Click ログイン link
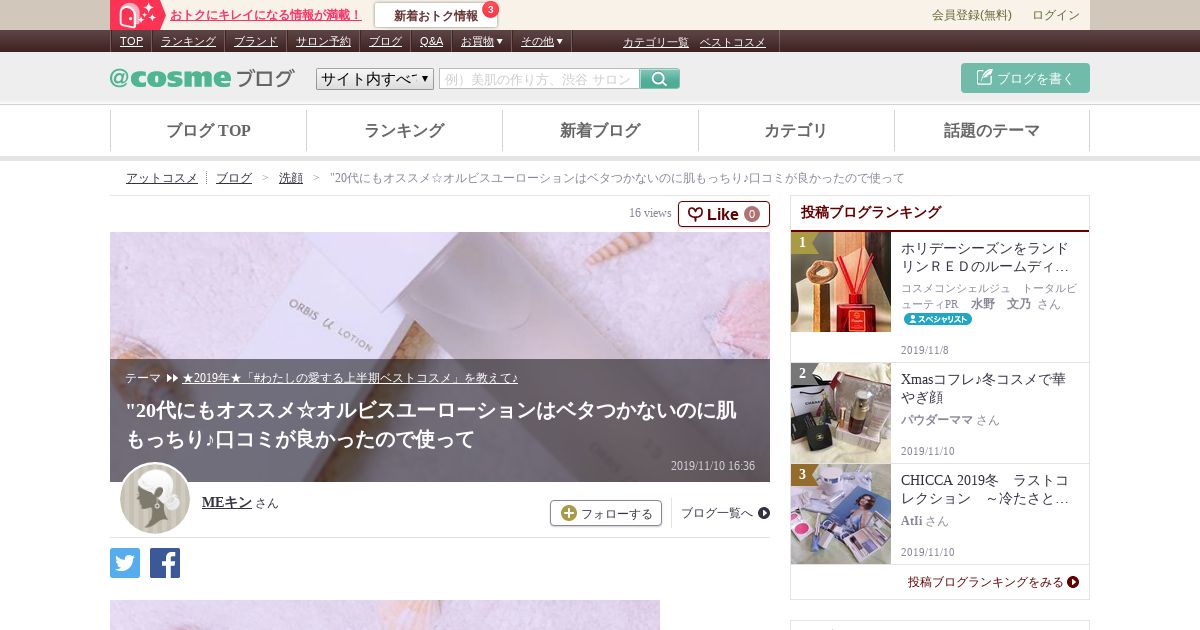 point(1056,15)
